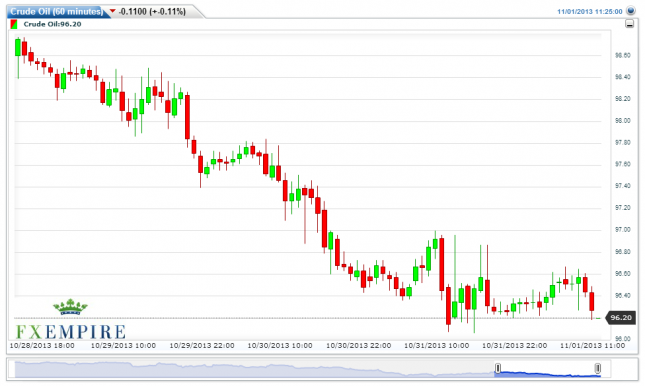Click the FX Empire crown logo
Screen dimensions: 645x386
(70, 307)
